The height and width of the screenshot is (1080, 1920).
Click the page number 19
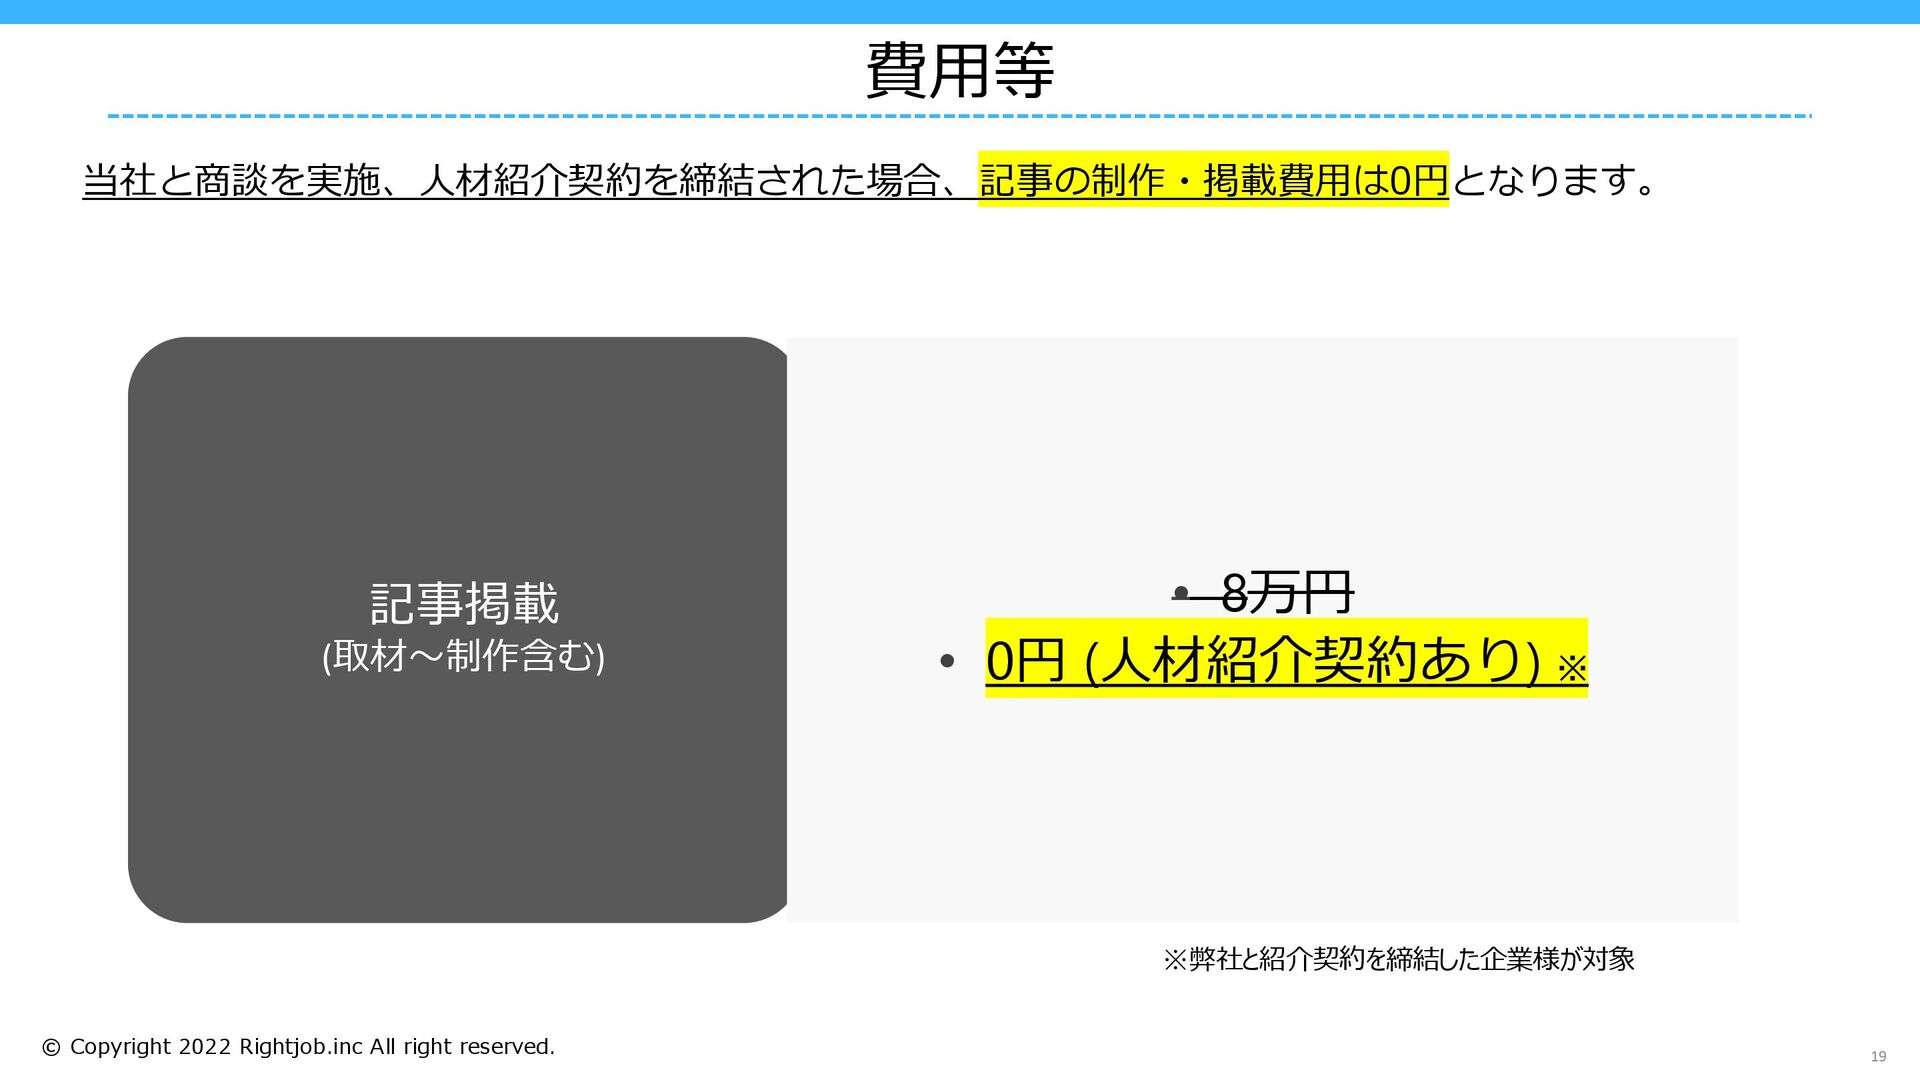pos(1878,1056)
